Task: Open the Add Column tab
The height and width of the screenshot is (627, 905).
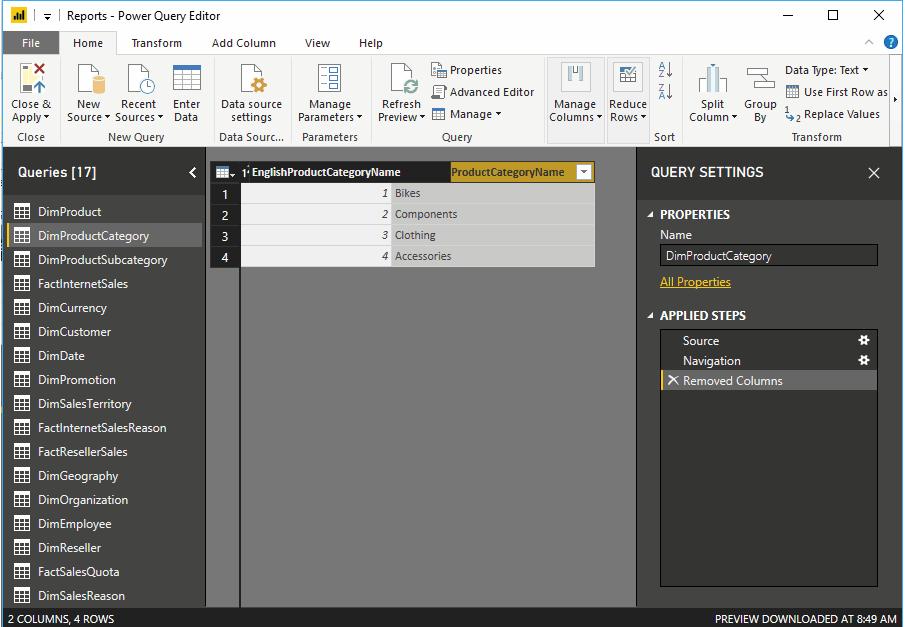Action: point(243,43)
